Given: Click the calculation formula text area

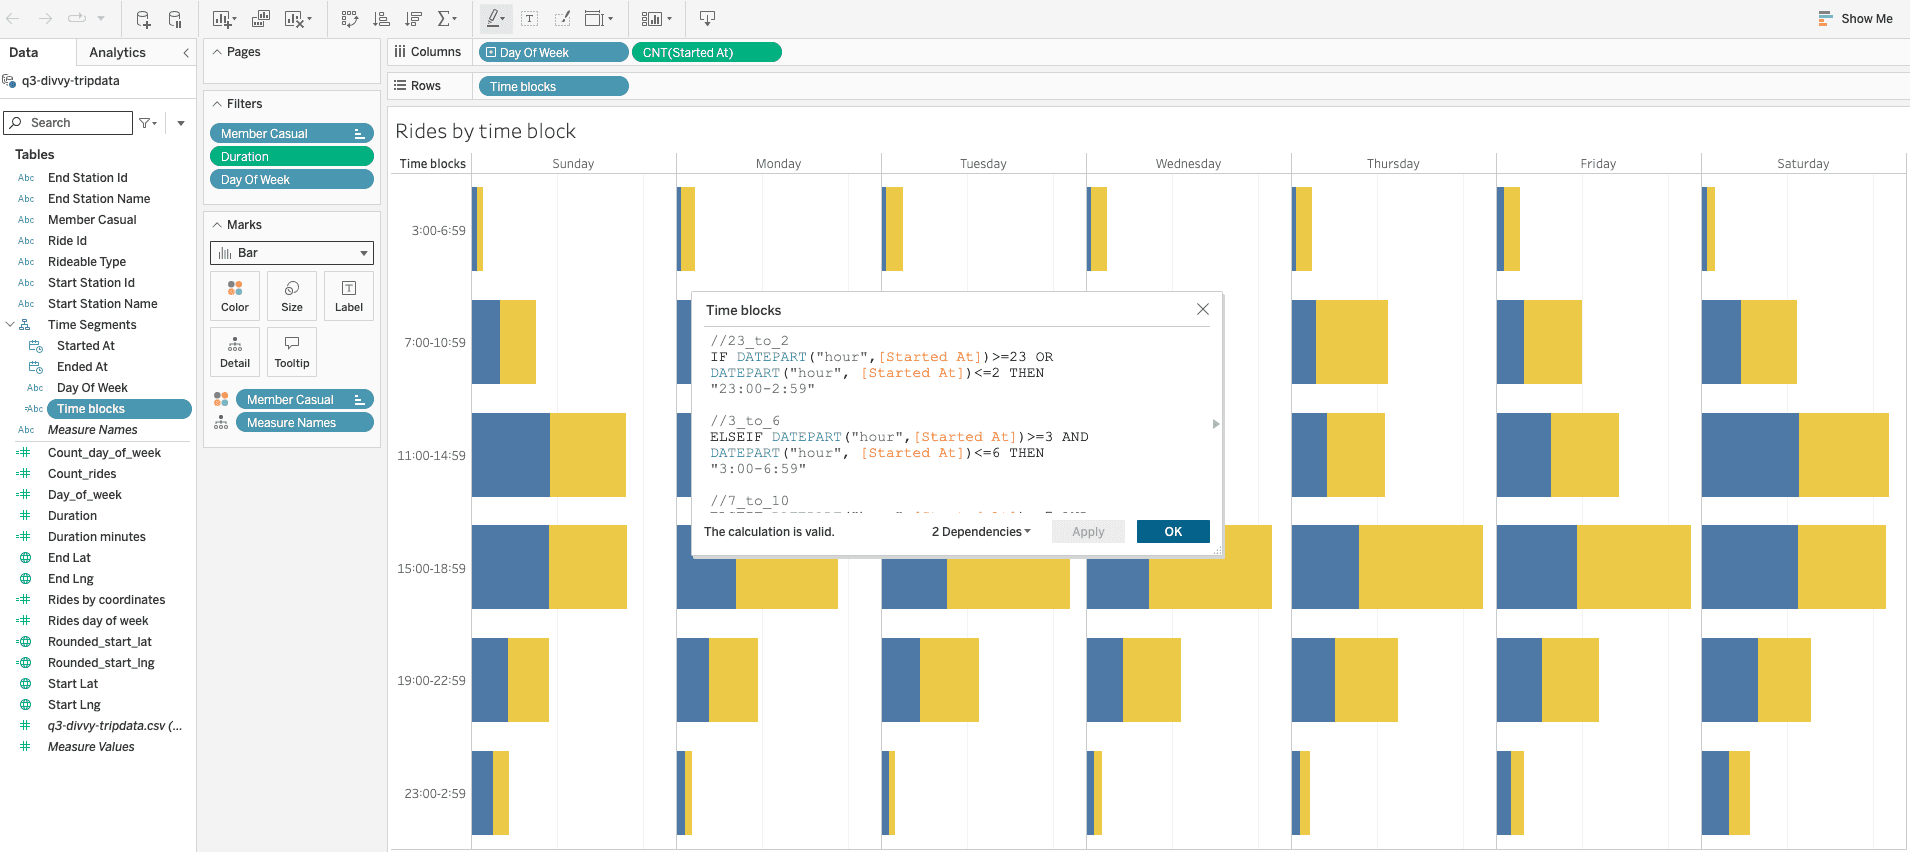Looking at the screenshot, I should coord(957,420).
